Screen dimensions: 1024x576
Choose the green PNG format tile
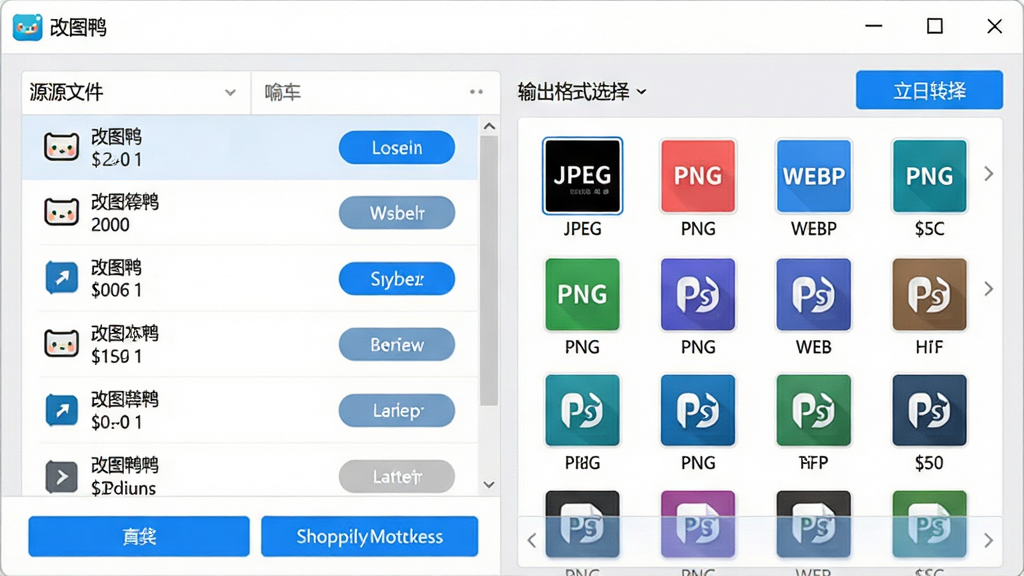coord(582,294)
